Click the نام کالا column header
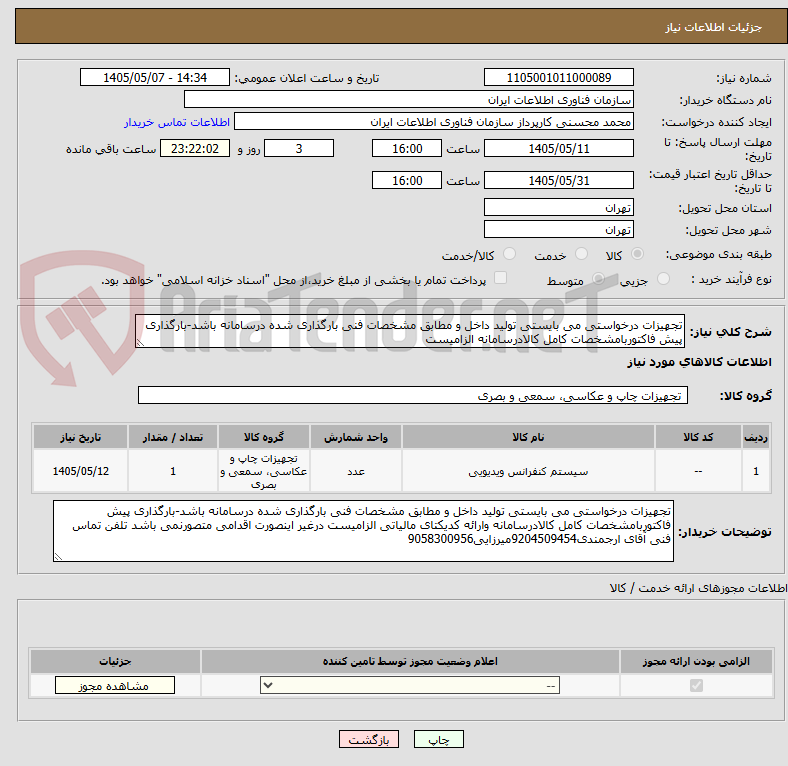This screenshot has width=788, height=766. (528, 437)
